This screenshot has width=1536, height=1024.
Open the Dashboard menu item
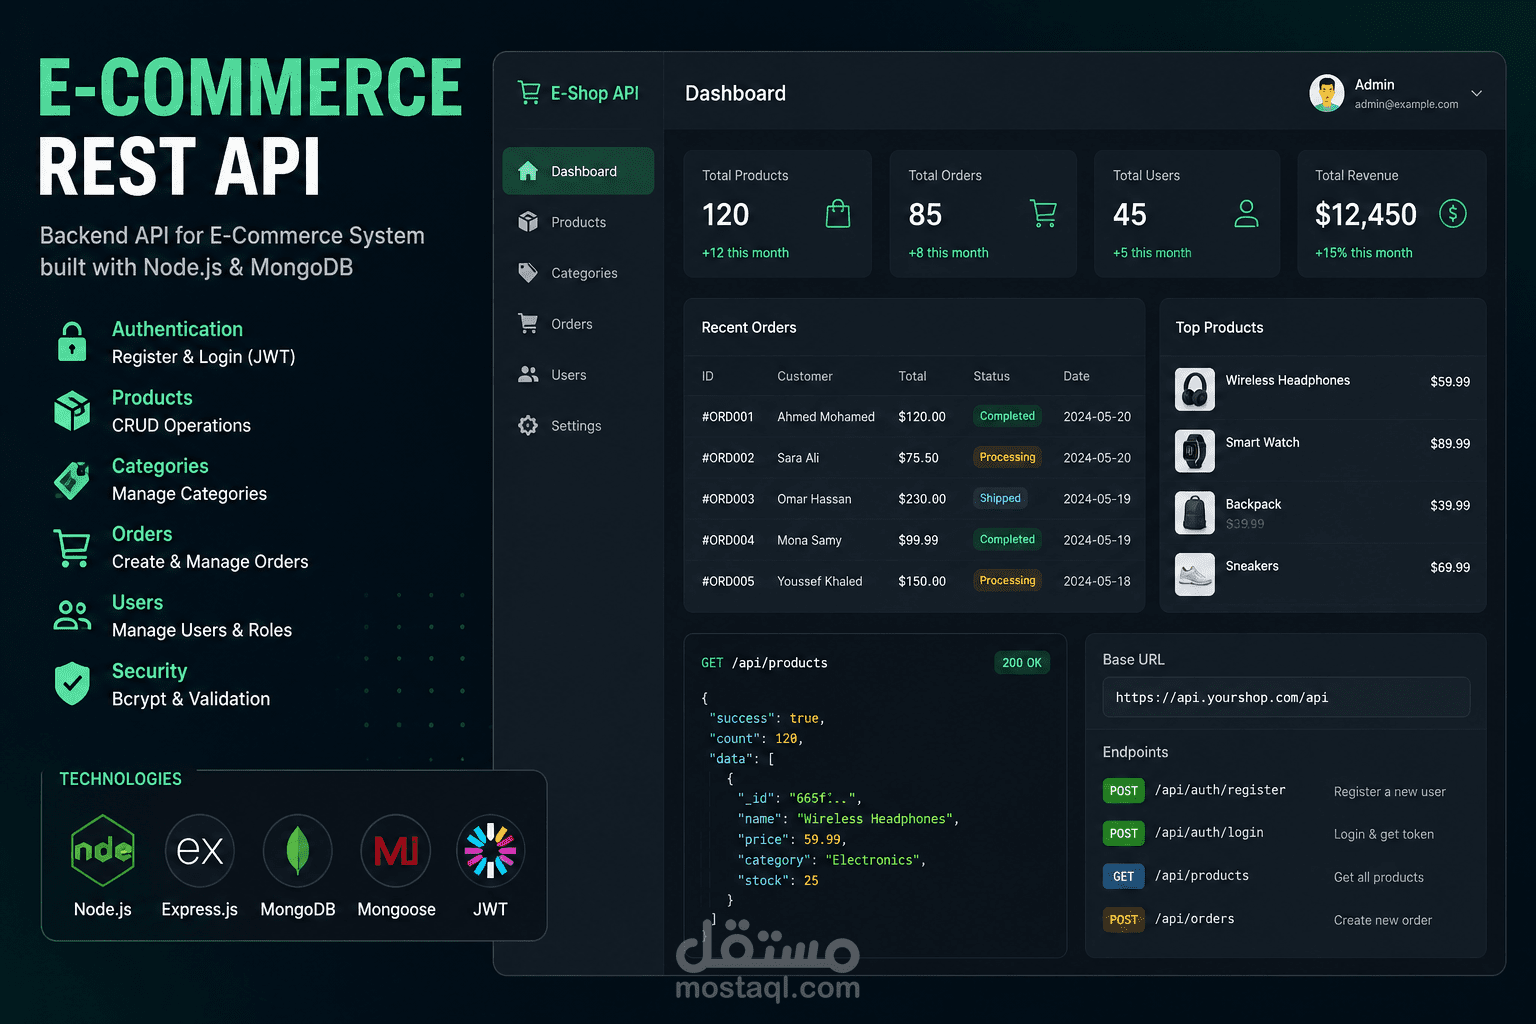(578, 171)
